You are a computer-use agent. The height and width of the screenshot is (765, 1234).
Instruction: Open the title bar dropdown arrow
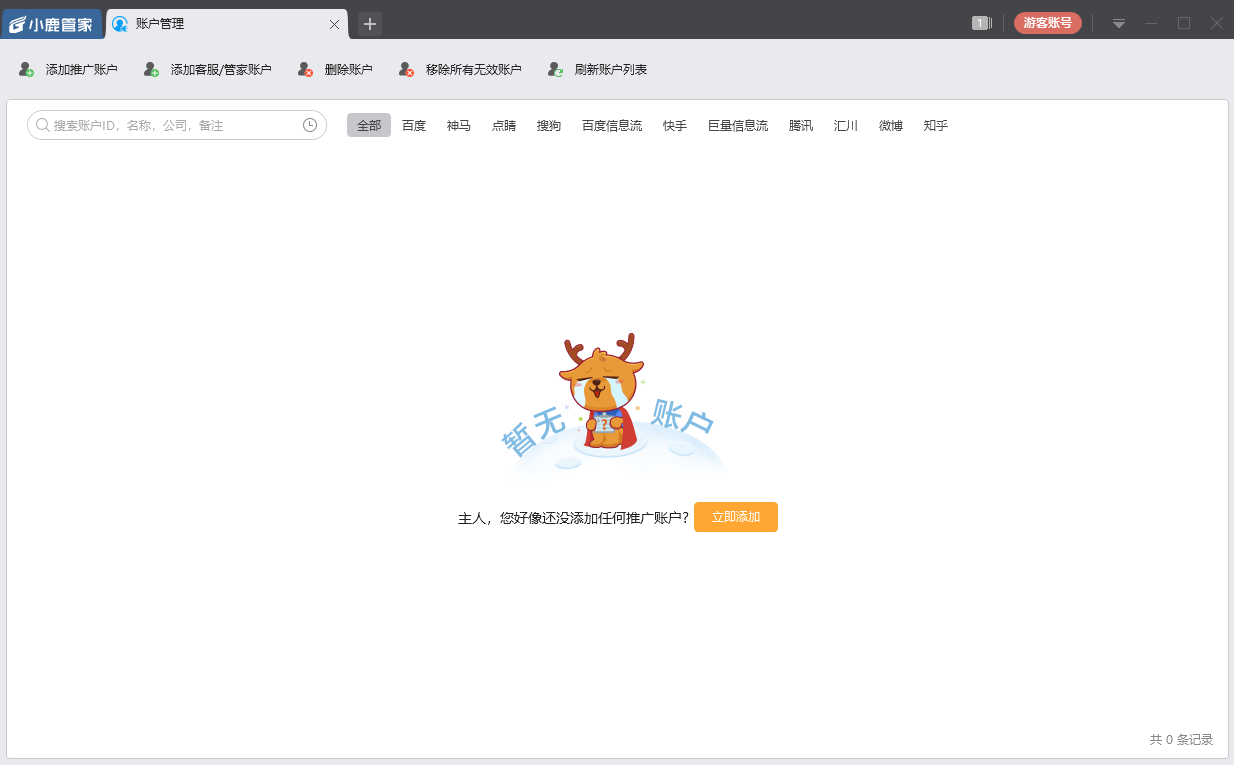click(x=1118, y=22)
